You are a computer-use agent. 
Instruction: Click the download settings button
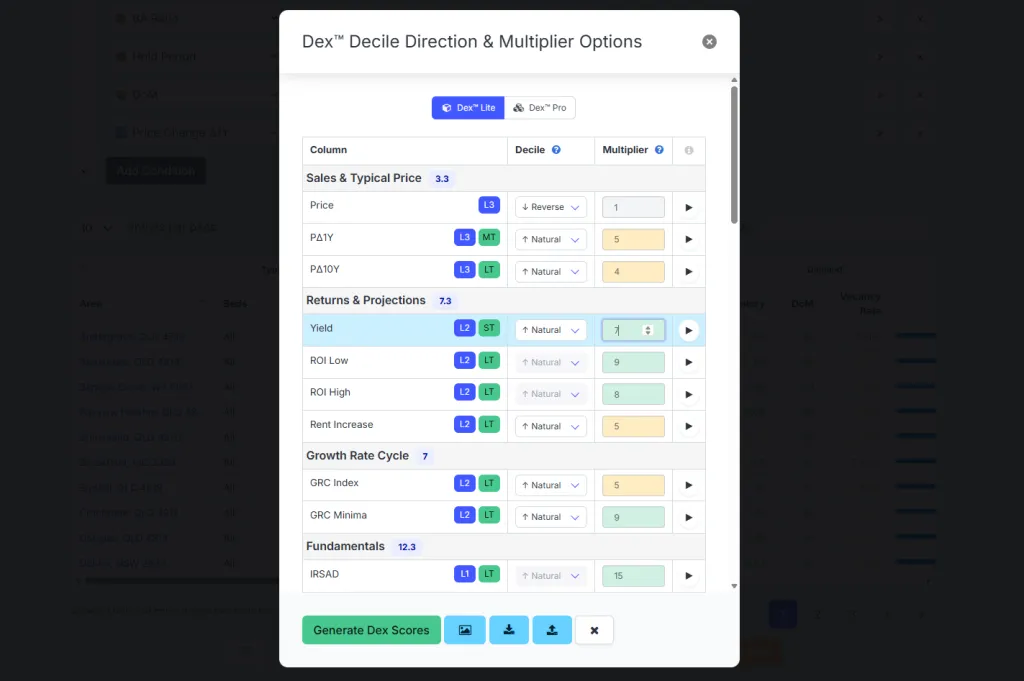pos(509,630)
